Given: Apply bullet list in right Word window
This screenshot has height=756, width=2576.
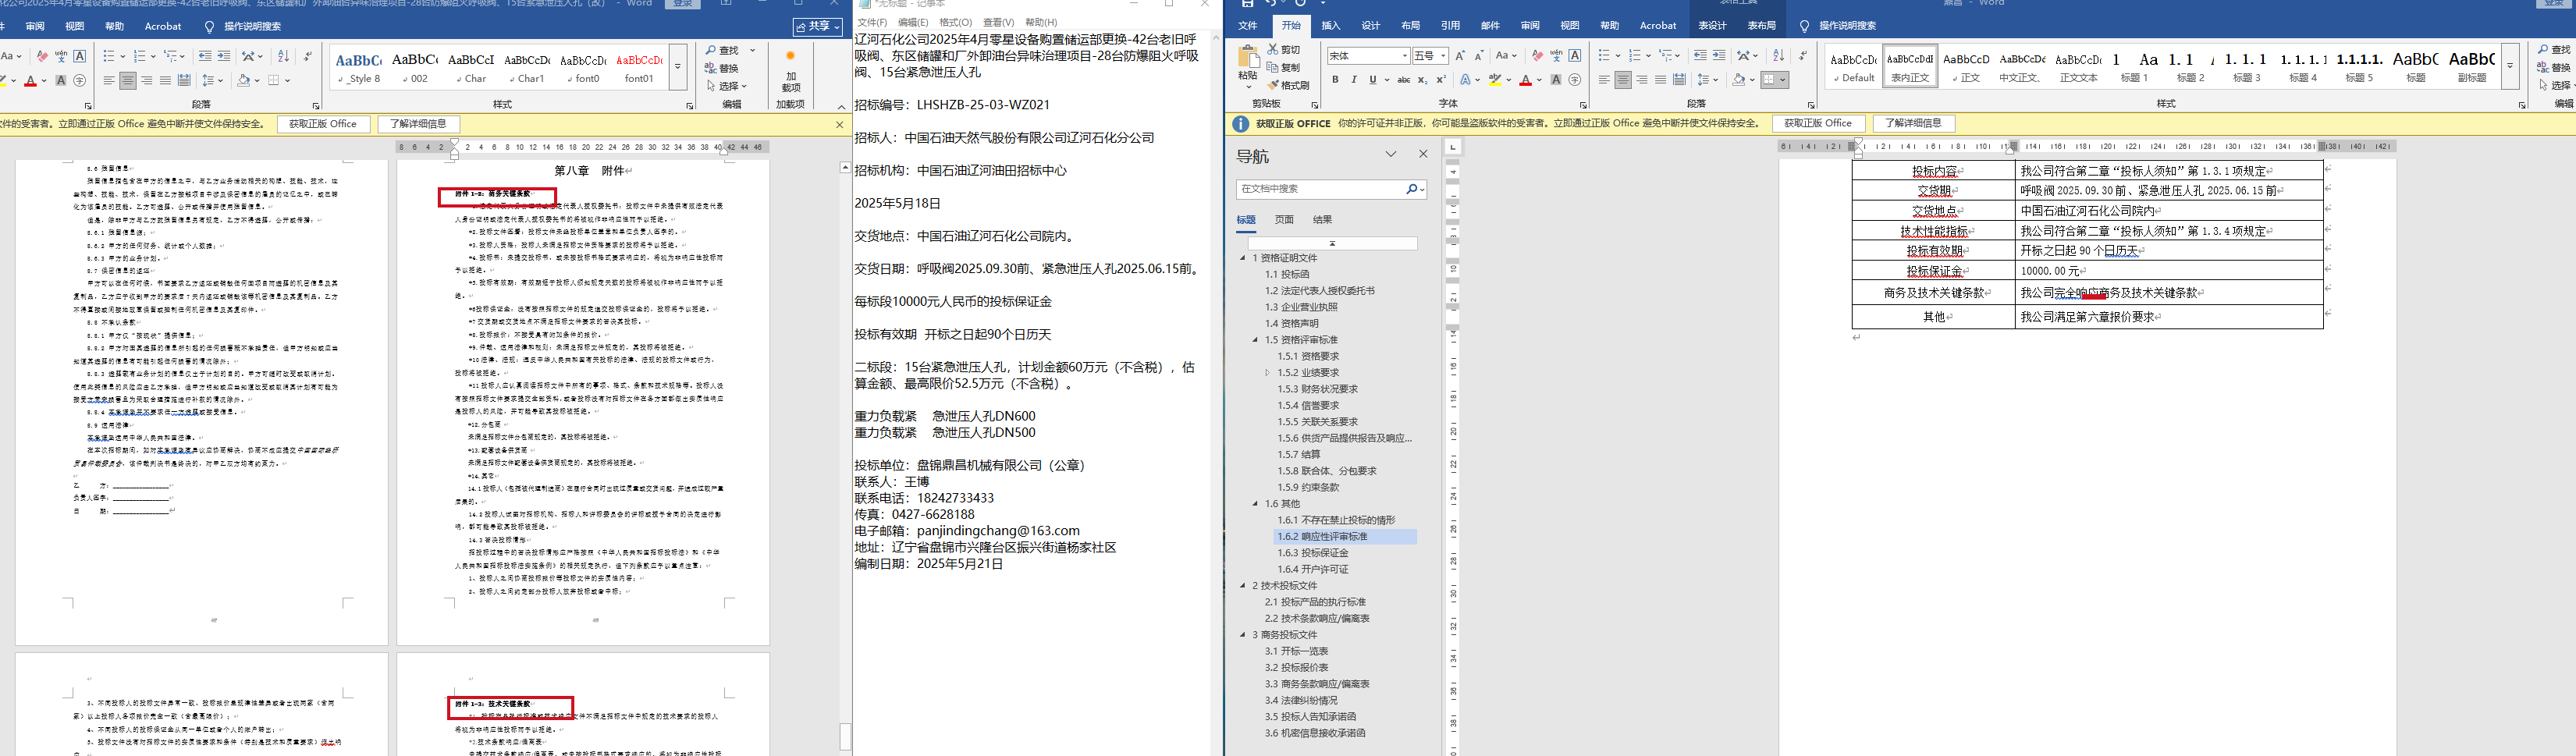Looking at the screenshot, I should 1604,56.
